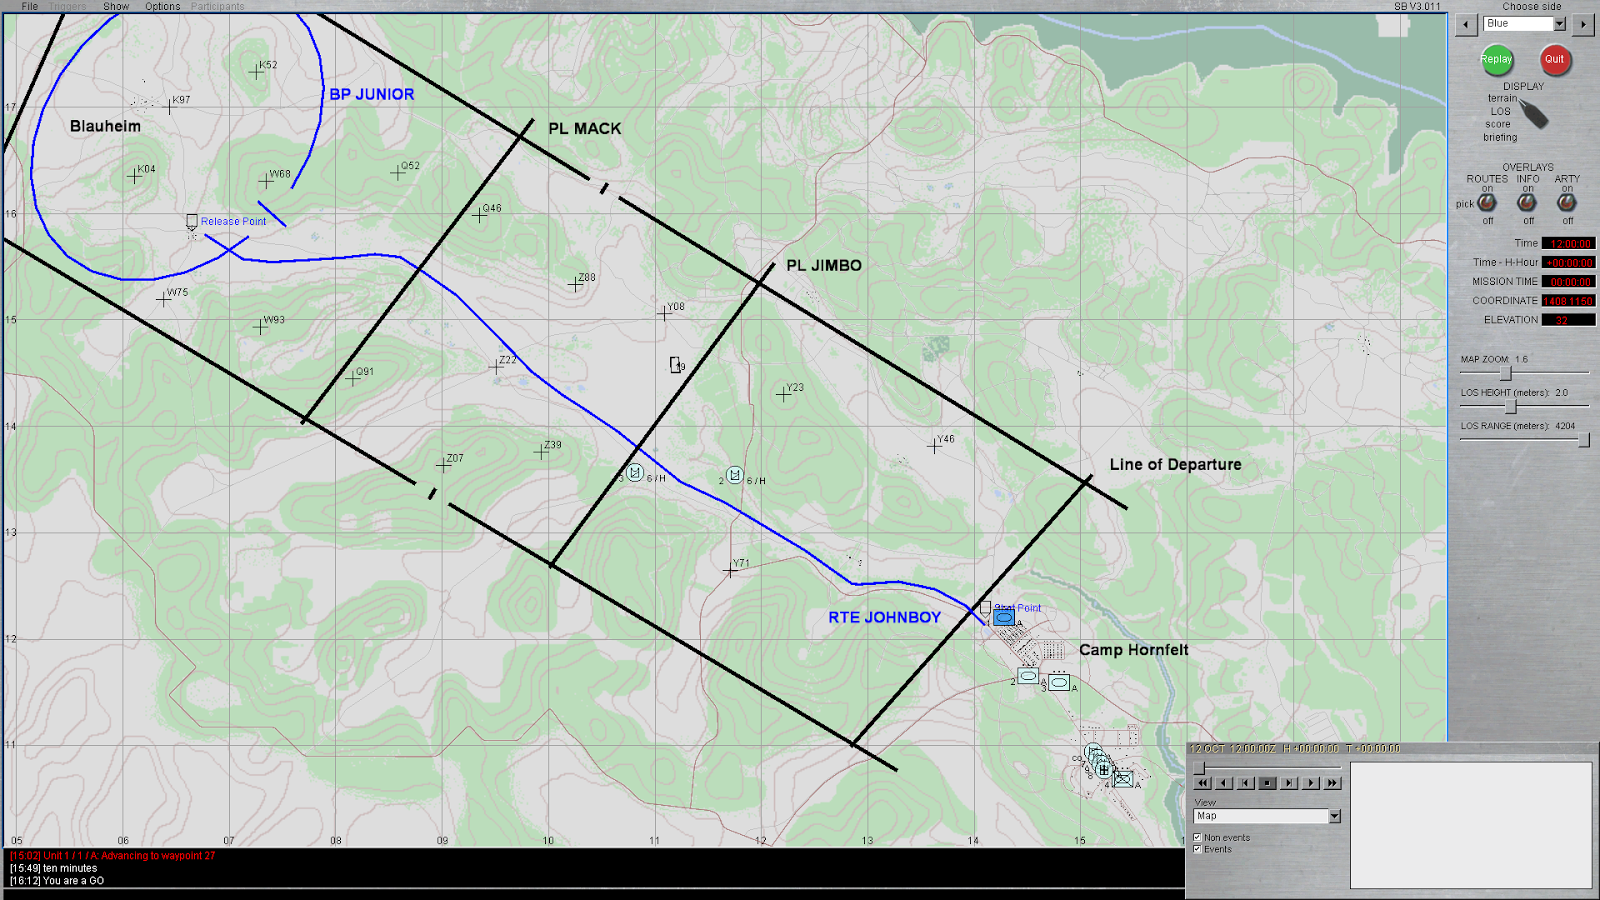The width and height of the screenshot is (1600, 900).
Task: Click the Release Point marker icon
Action: (x=192, y=221)
